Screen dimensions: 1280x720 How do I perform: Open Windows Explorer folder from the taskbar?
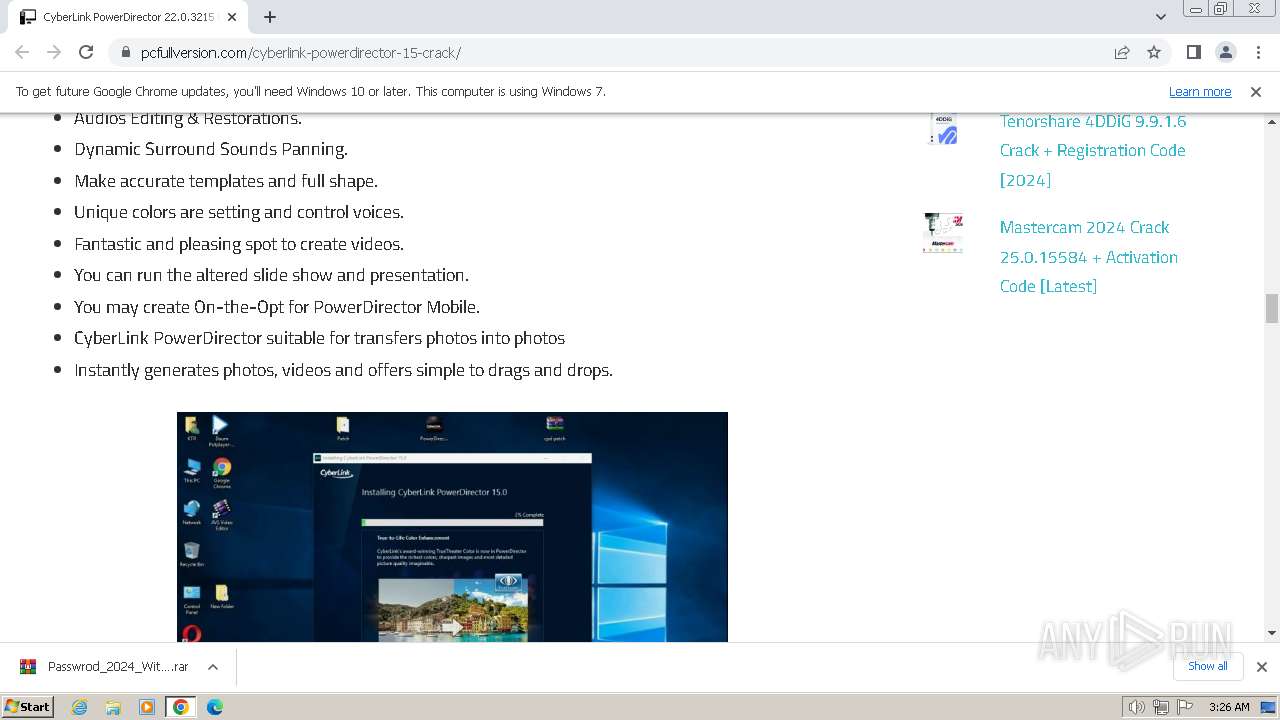[113, 707]
